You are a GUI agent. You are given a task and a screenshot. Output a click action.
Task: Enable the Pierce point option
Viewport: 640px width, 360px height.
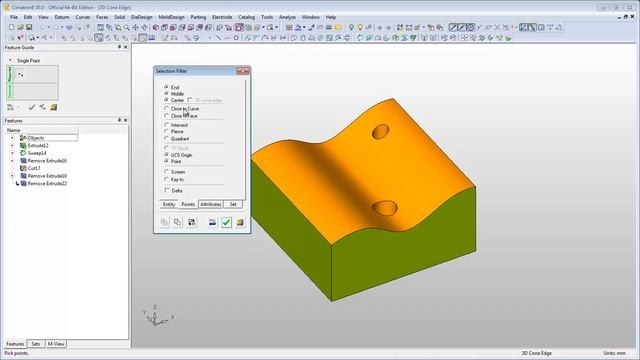(x=167, y=131)
